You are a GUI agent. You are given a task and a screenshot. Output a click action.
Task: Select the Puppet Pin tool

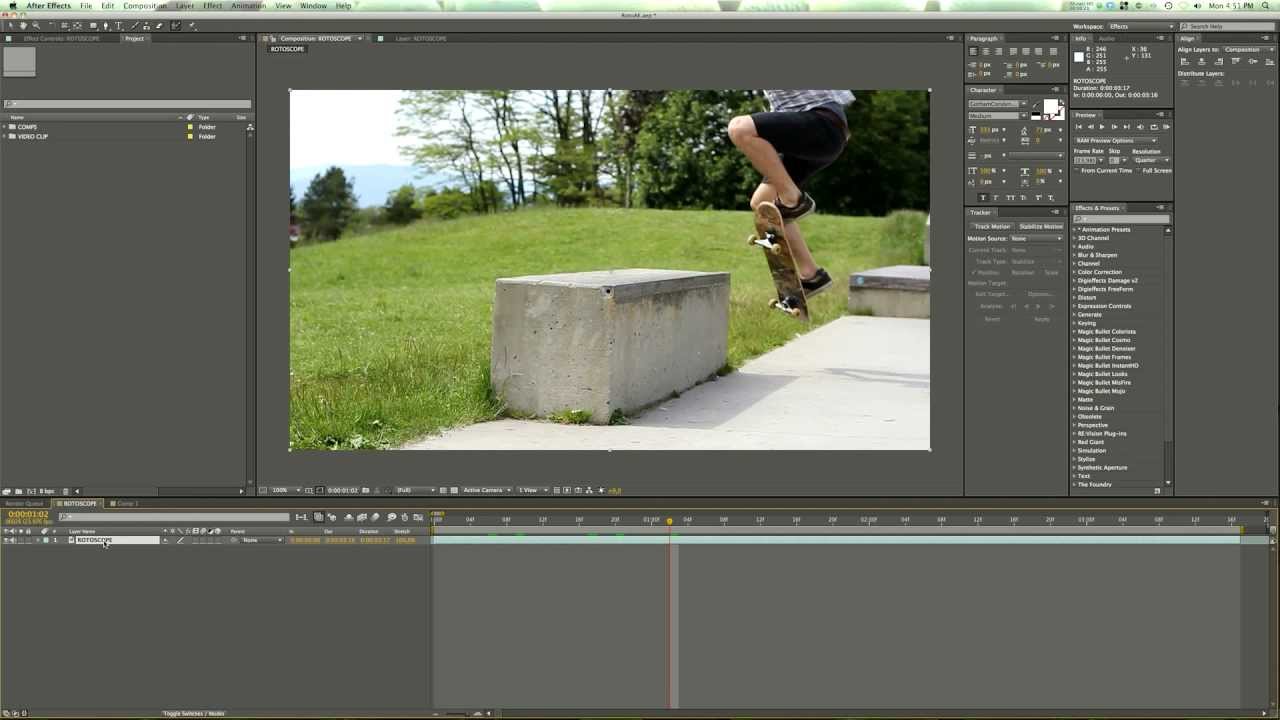[x=192, y=25]
